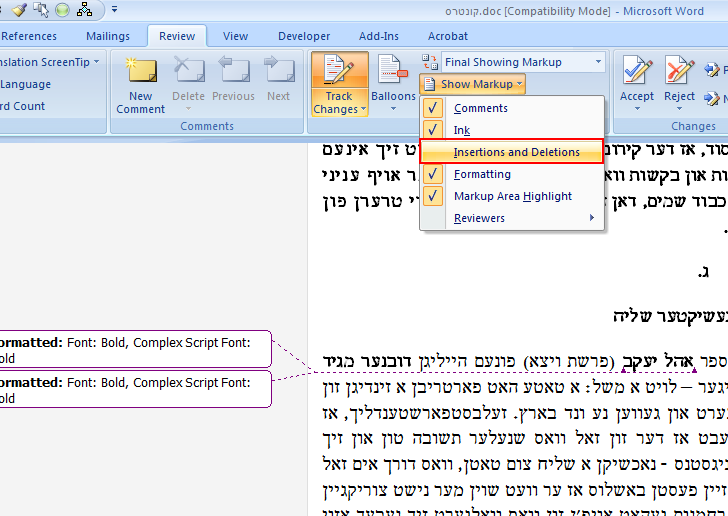Click the select objects cursor icon in quick access toolbar
Image resolution: width=728 pixels, height=516 pixels.
click(x=41, y=9)
